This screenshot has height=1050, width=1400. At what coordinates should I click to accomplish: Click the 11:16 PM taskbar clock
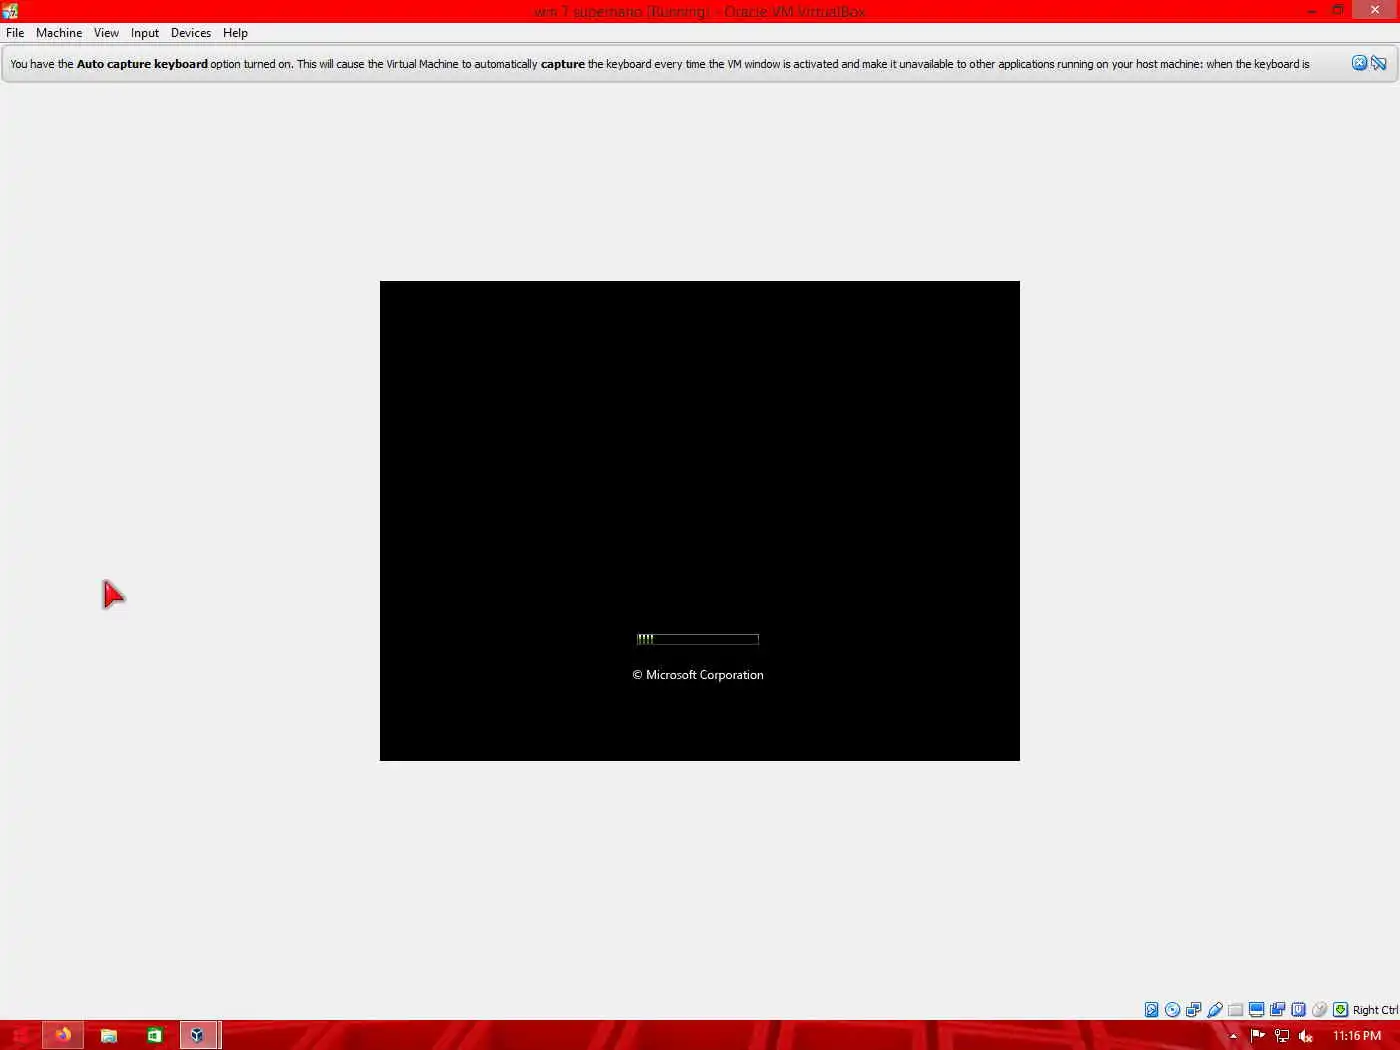click(x=1357, y=1036)
